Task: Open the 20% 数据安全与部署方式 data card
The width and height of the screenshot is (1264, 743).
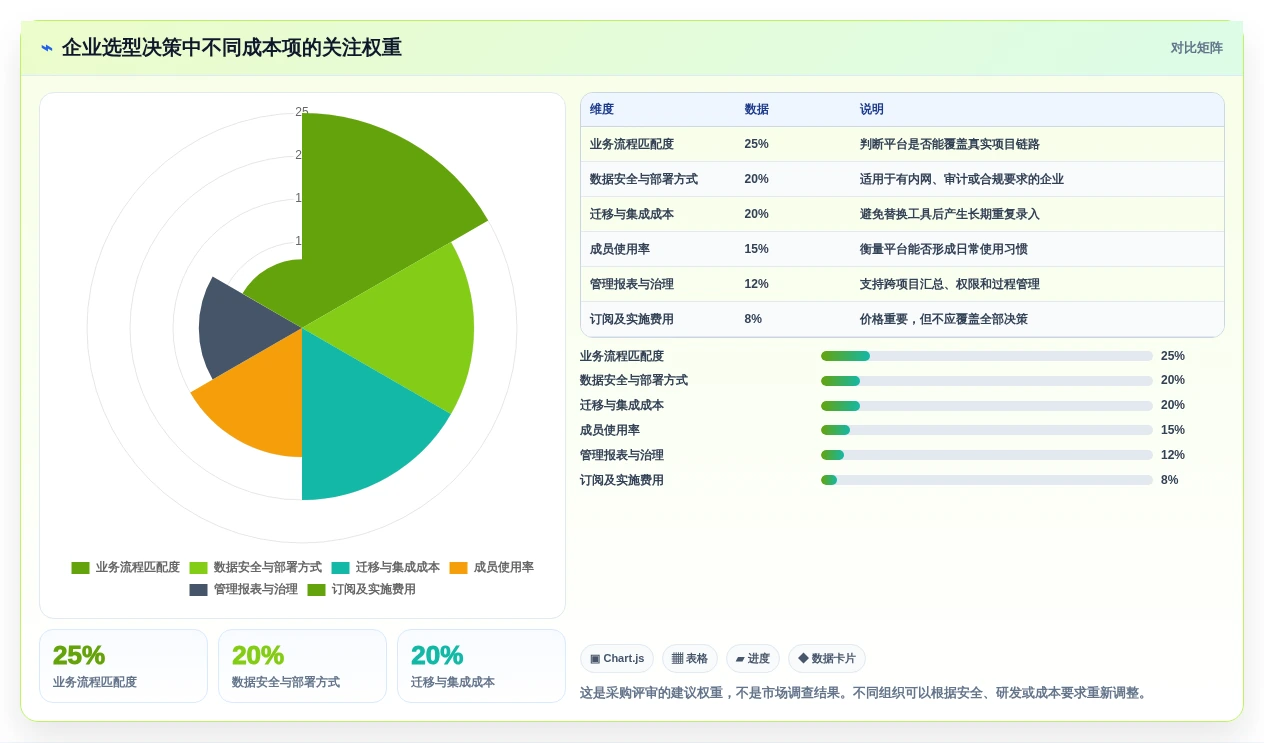Action: 302,666
